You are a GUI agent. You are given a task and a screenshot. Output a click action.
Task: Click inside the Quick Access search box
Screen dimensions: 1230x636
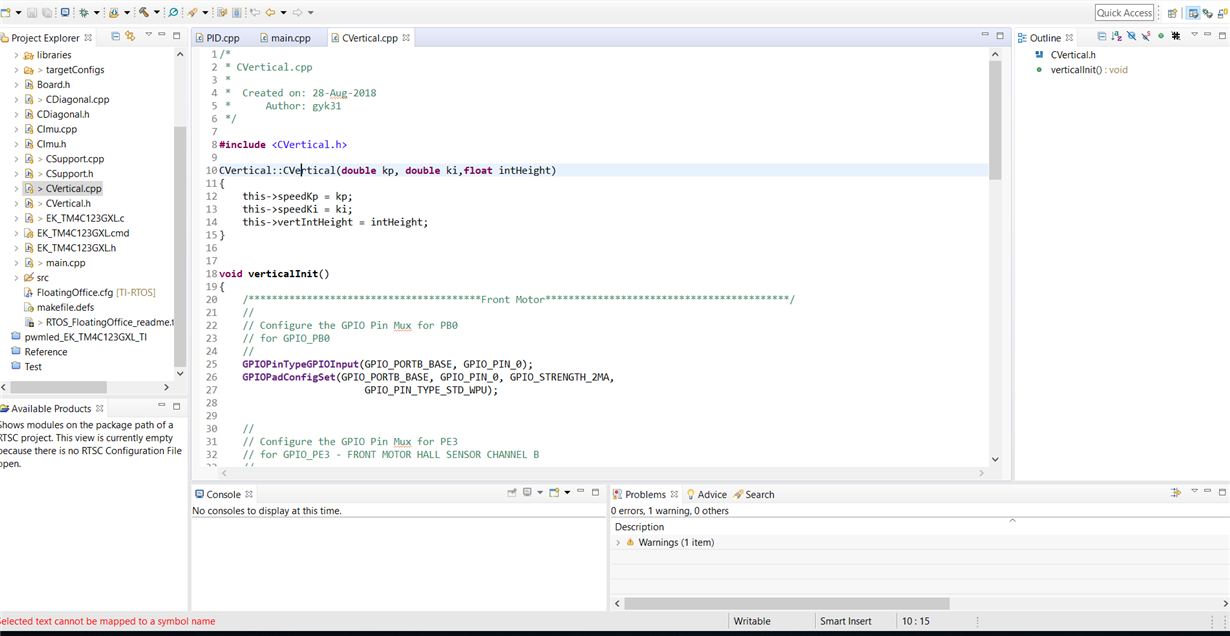point(1123,12)
